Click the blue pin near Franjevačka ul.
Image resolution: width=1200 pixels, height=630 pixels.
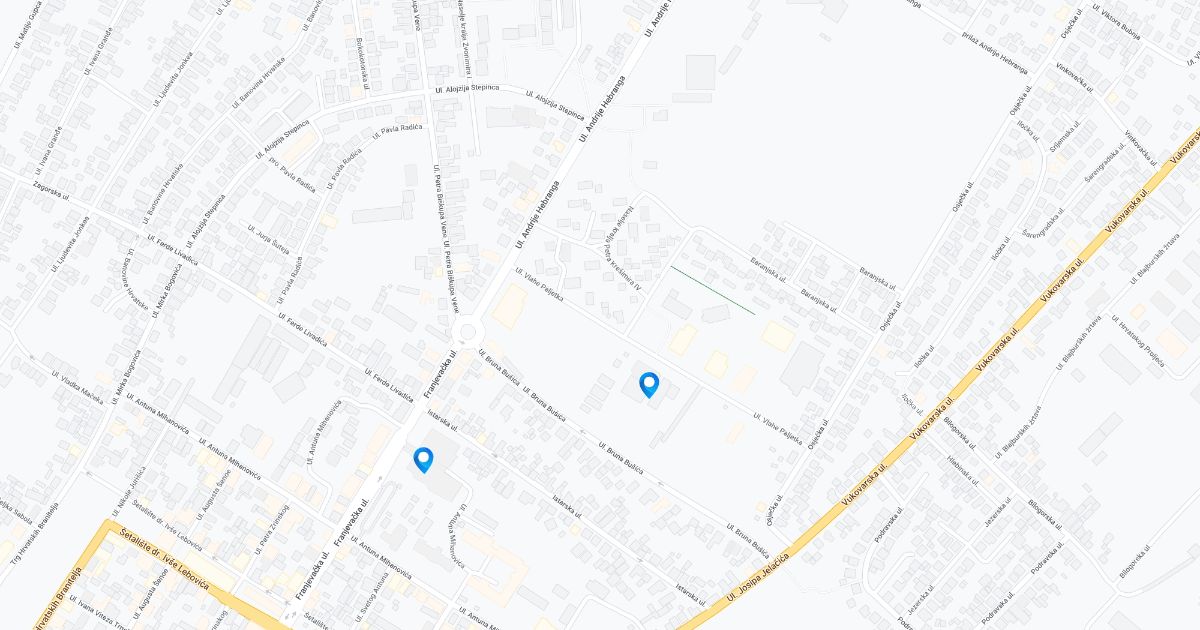[x=424, y=460]
